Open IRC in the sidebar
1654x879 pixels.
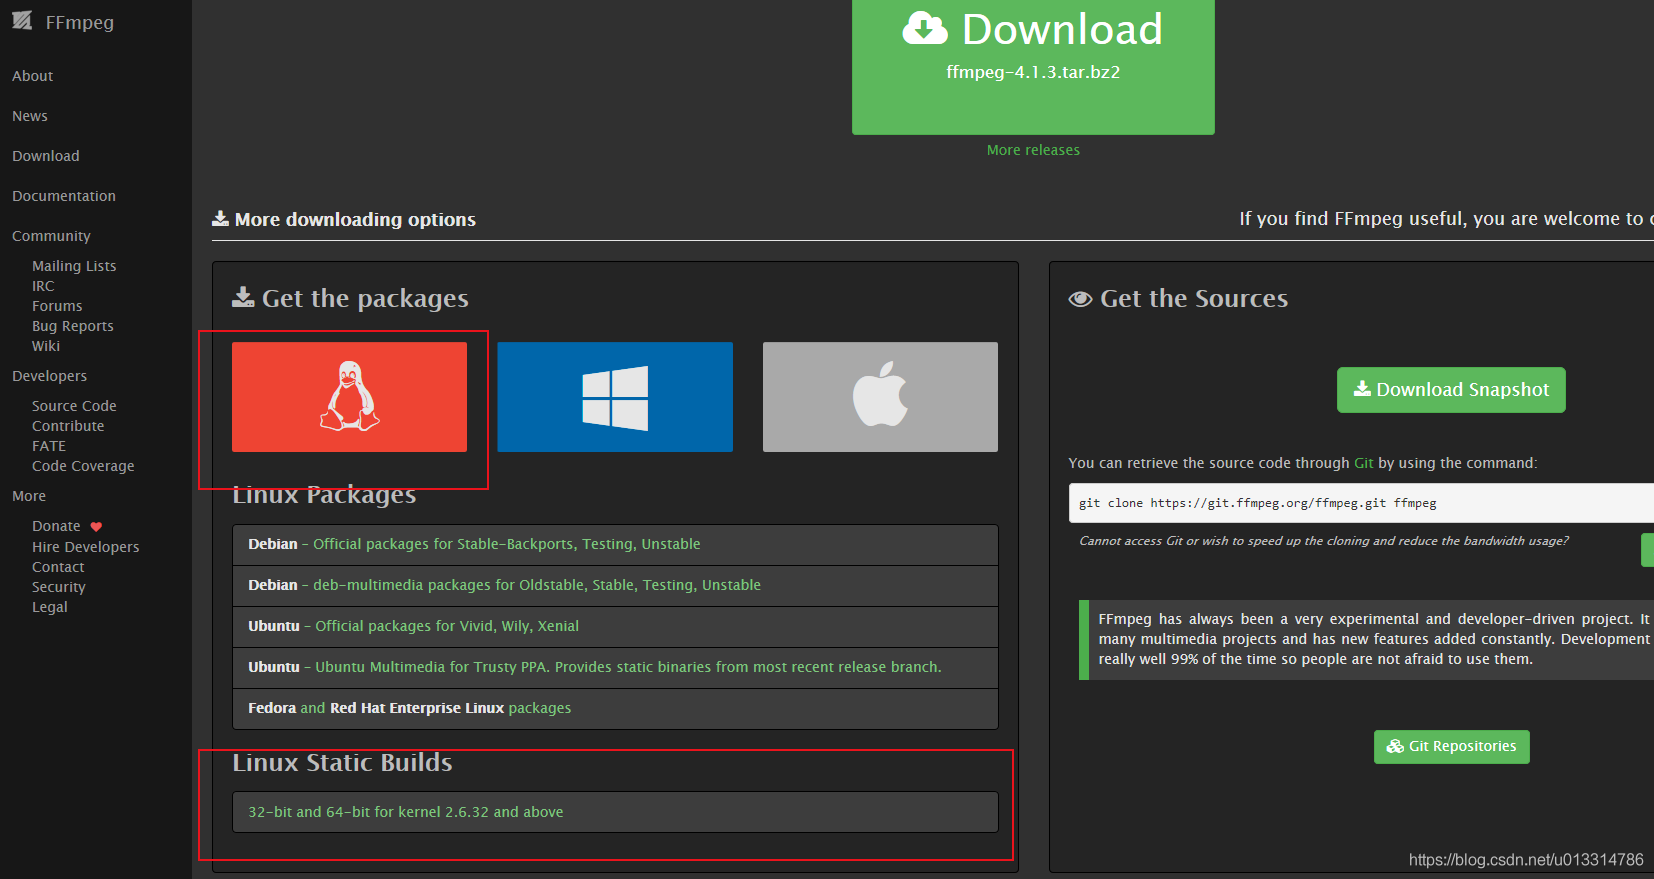[43, 286]
